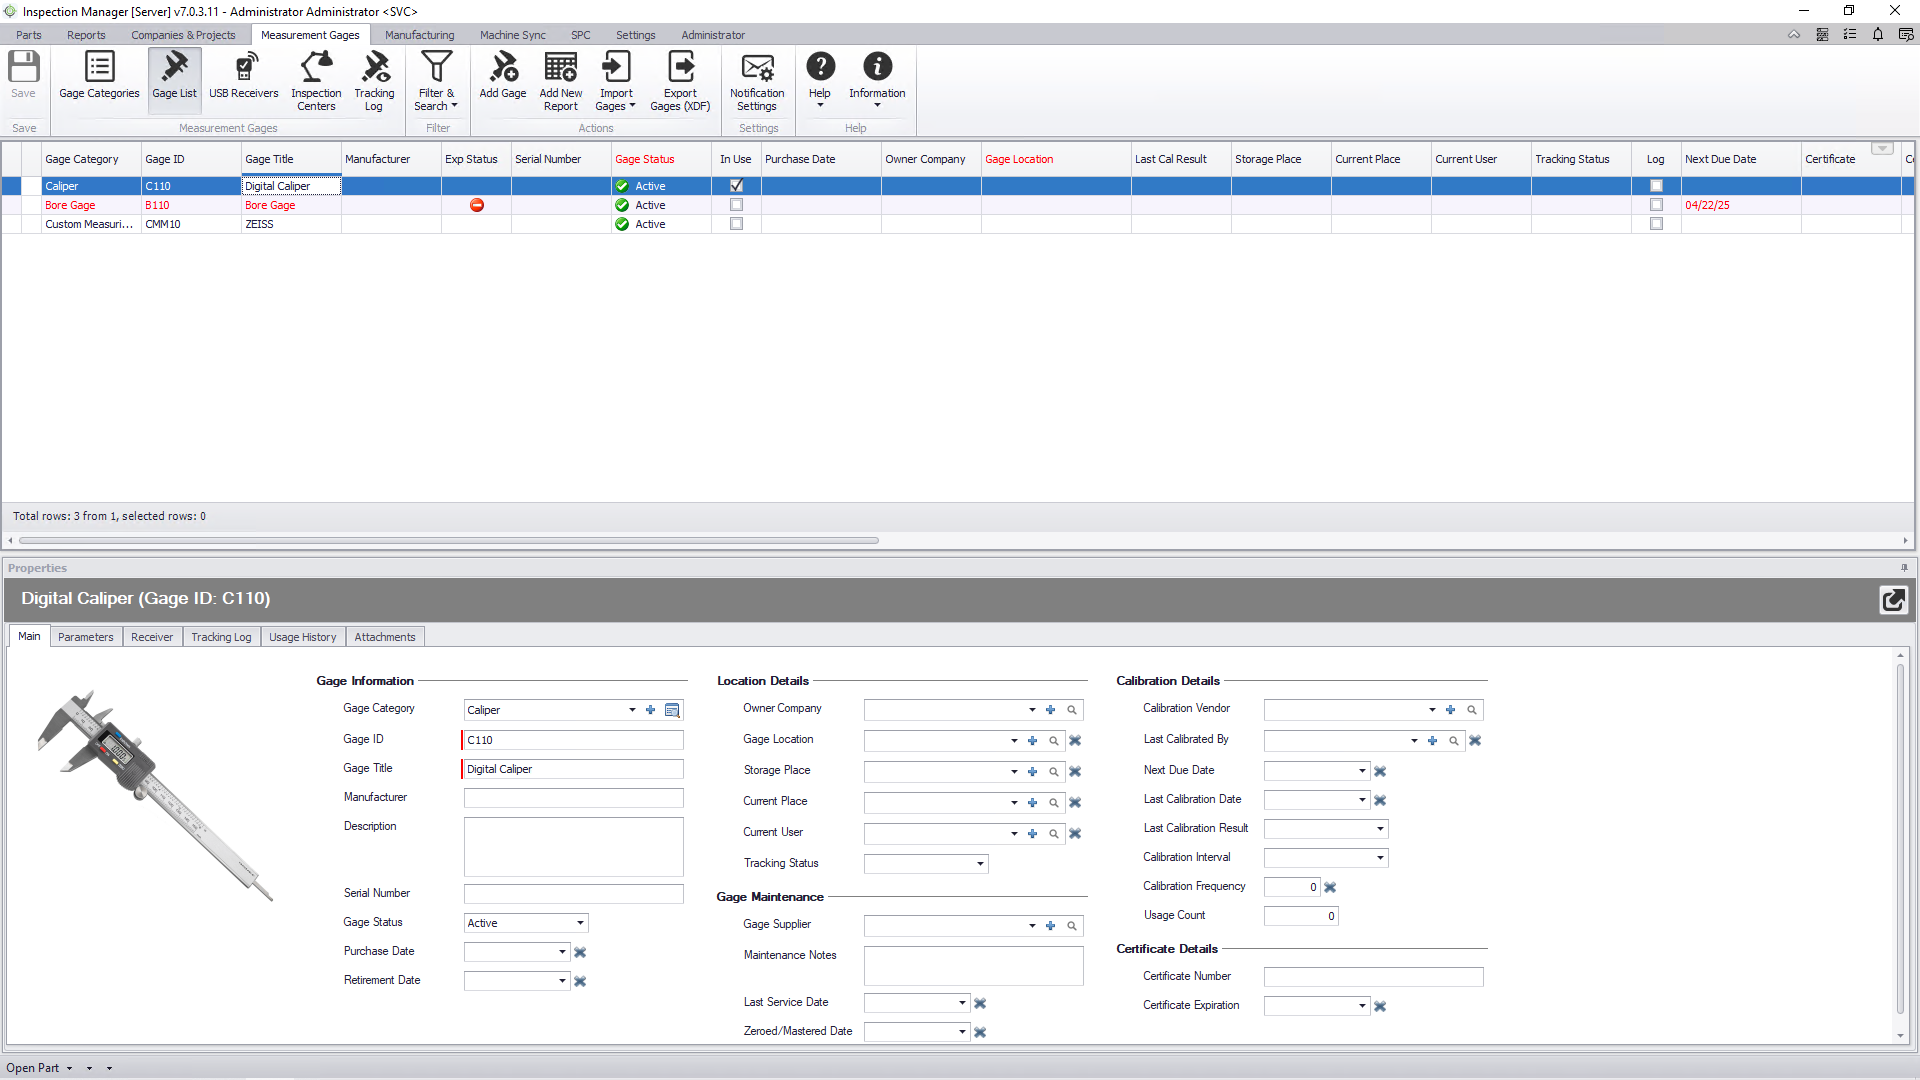
Task: Click horizontal scrollbar of gage grid
Action: [448, 541]
